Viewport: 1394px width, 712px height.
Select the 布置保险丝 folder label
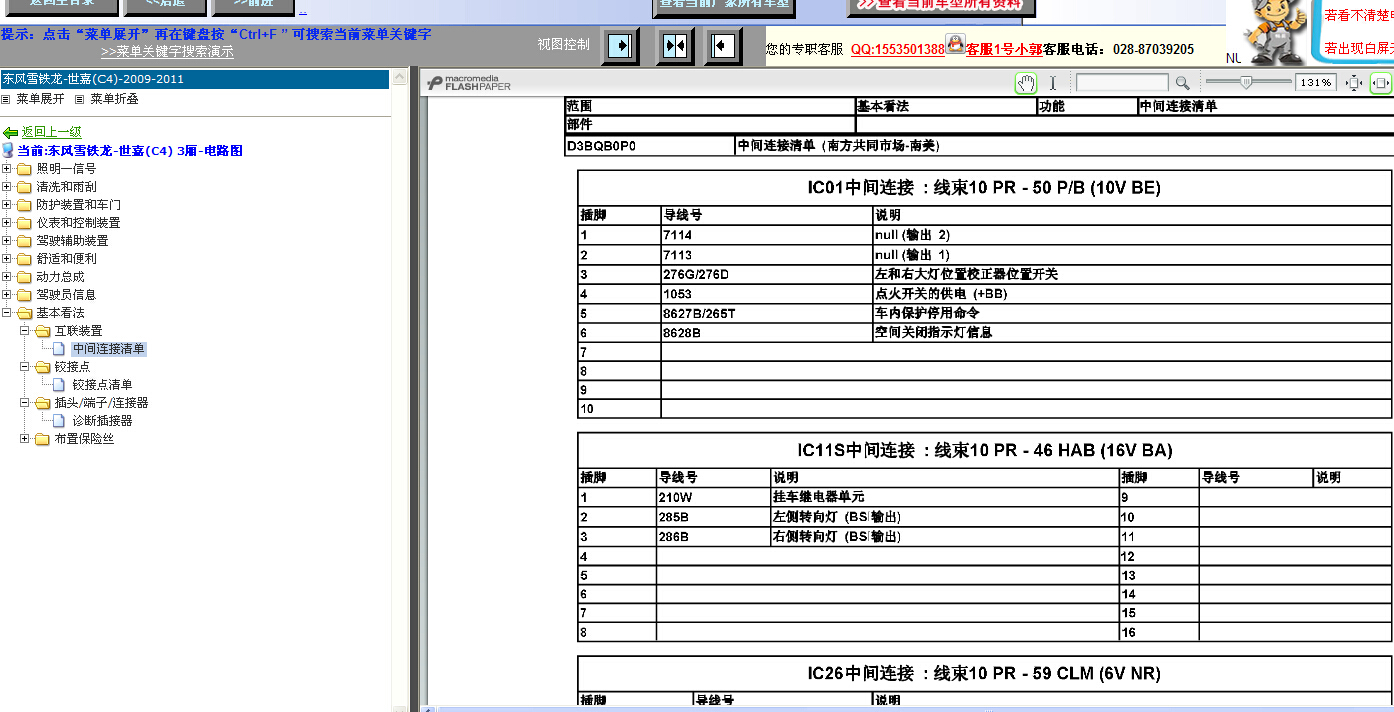(x=84, y=439)
